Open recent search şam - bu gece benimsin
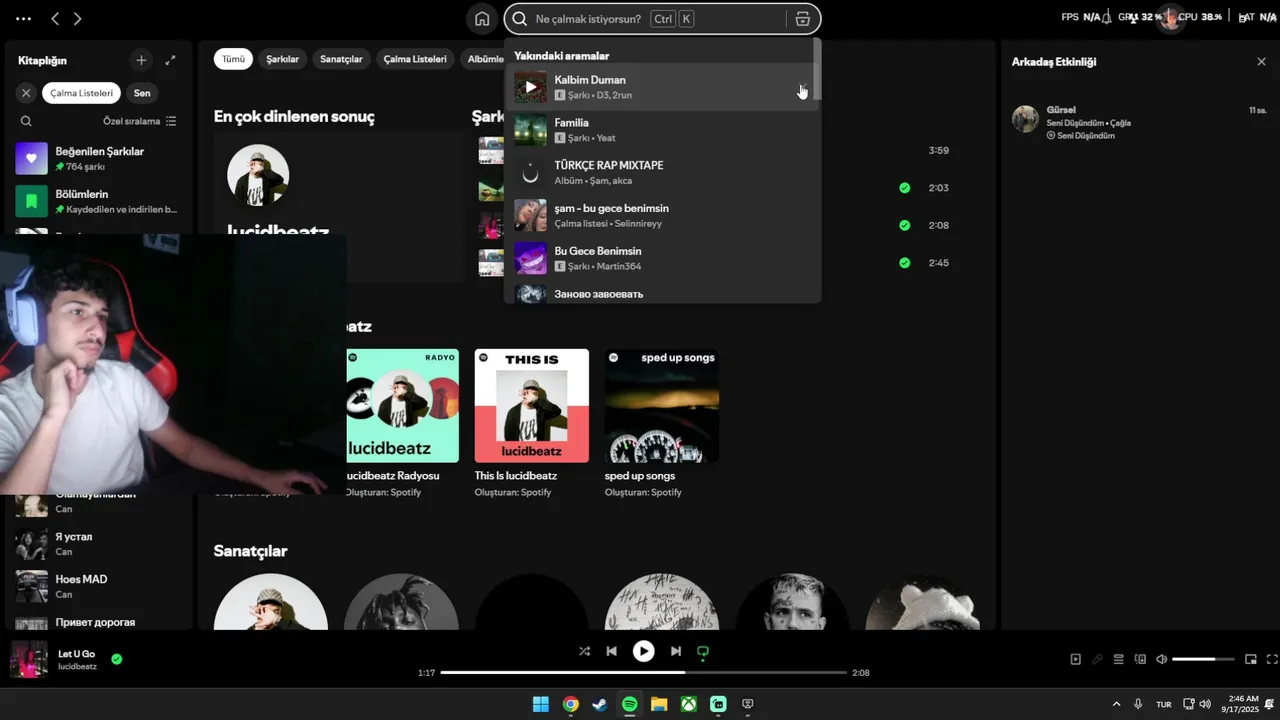1280x720 pixels. (660, 215)
